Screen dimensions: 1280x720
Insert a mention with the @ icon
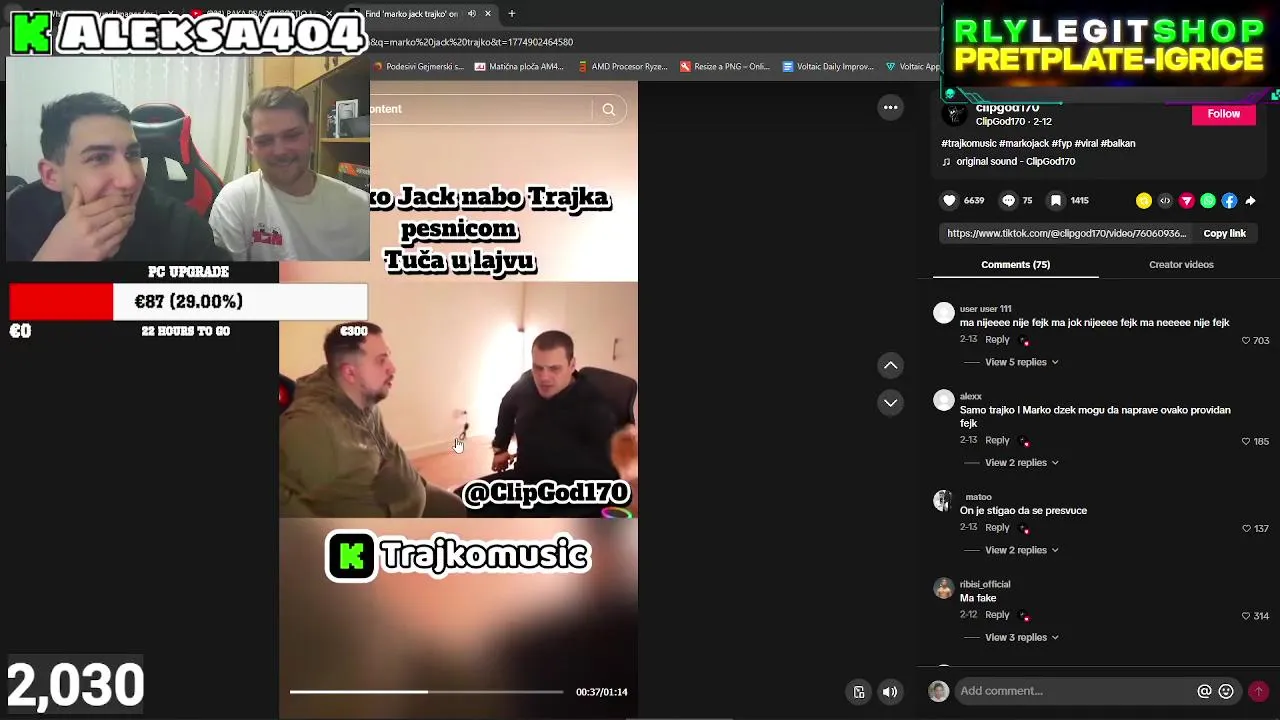click(x=1204, y=691)
